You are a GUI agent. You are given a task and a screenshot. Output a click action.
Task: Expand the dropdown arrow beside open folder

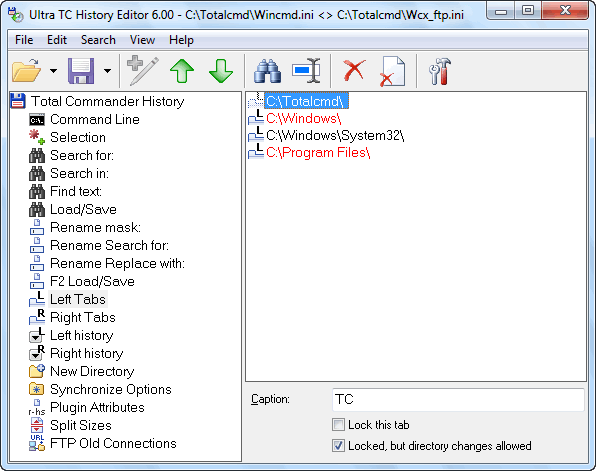point(54,71)
